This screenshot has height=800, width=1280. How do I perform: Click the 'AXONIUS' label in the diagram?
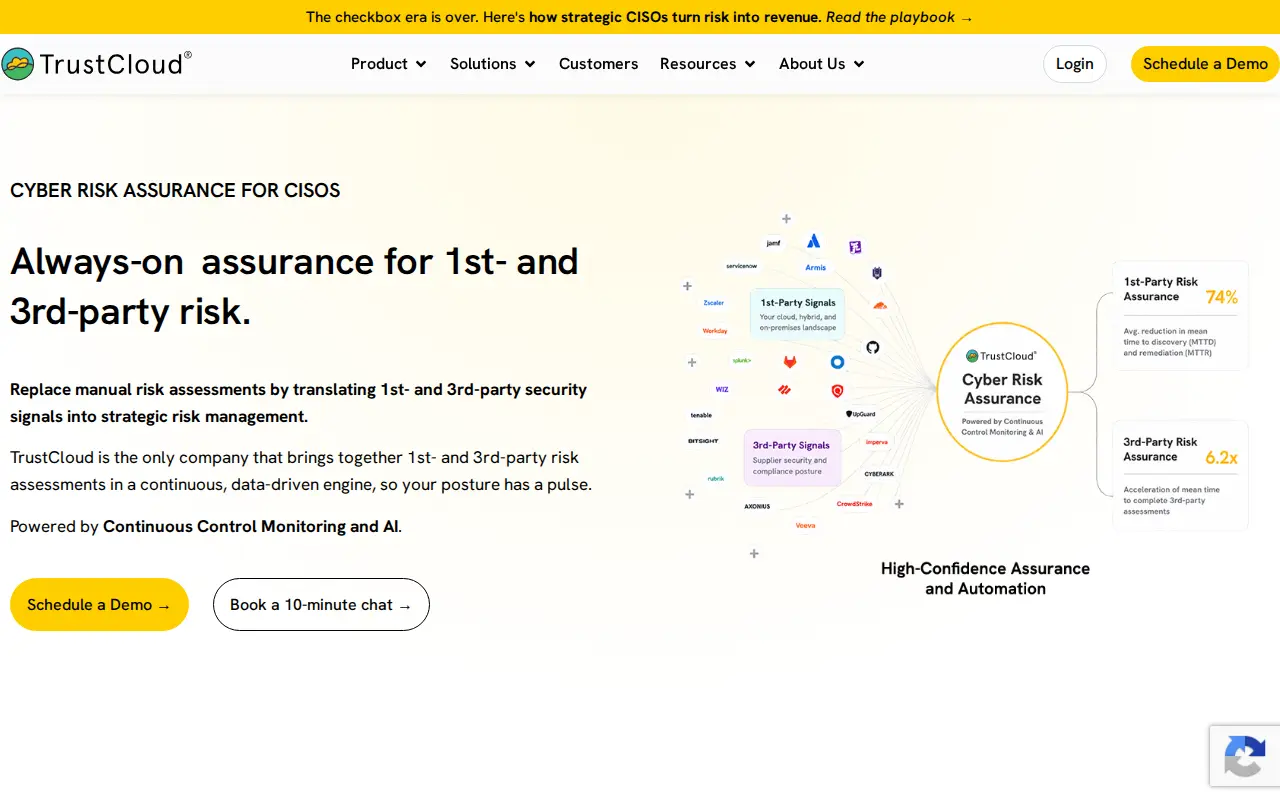[757, 507]
